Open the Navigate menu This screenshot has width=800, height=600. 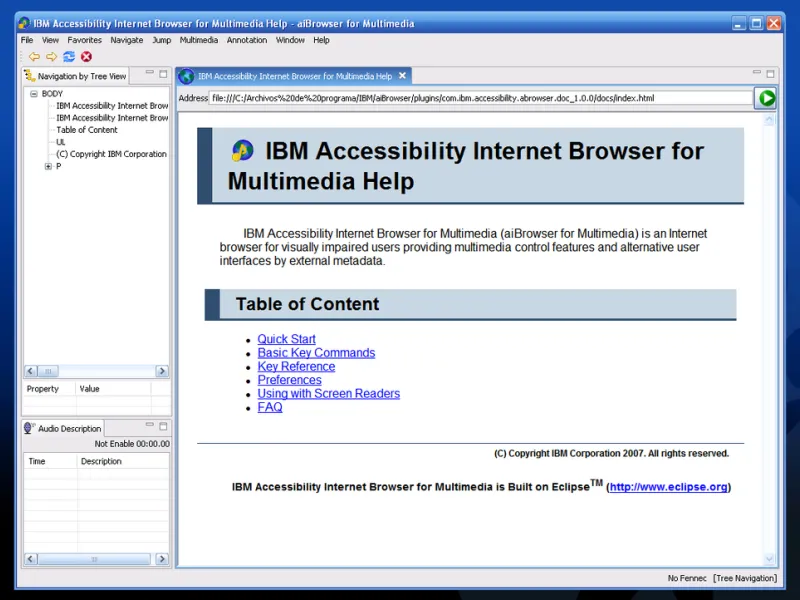tap(127, 40)
